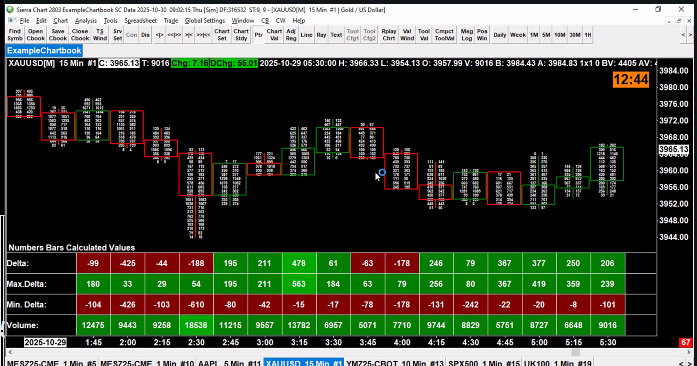Viewport: 697px width, 366px height.
Task: Select the Ray drawing tool
Action: [x=321, y=35]
